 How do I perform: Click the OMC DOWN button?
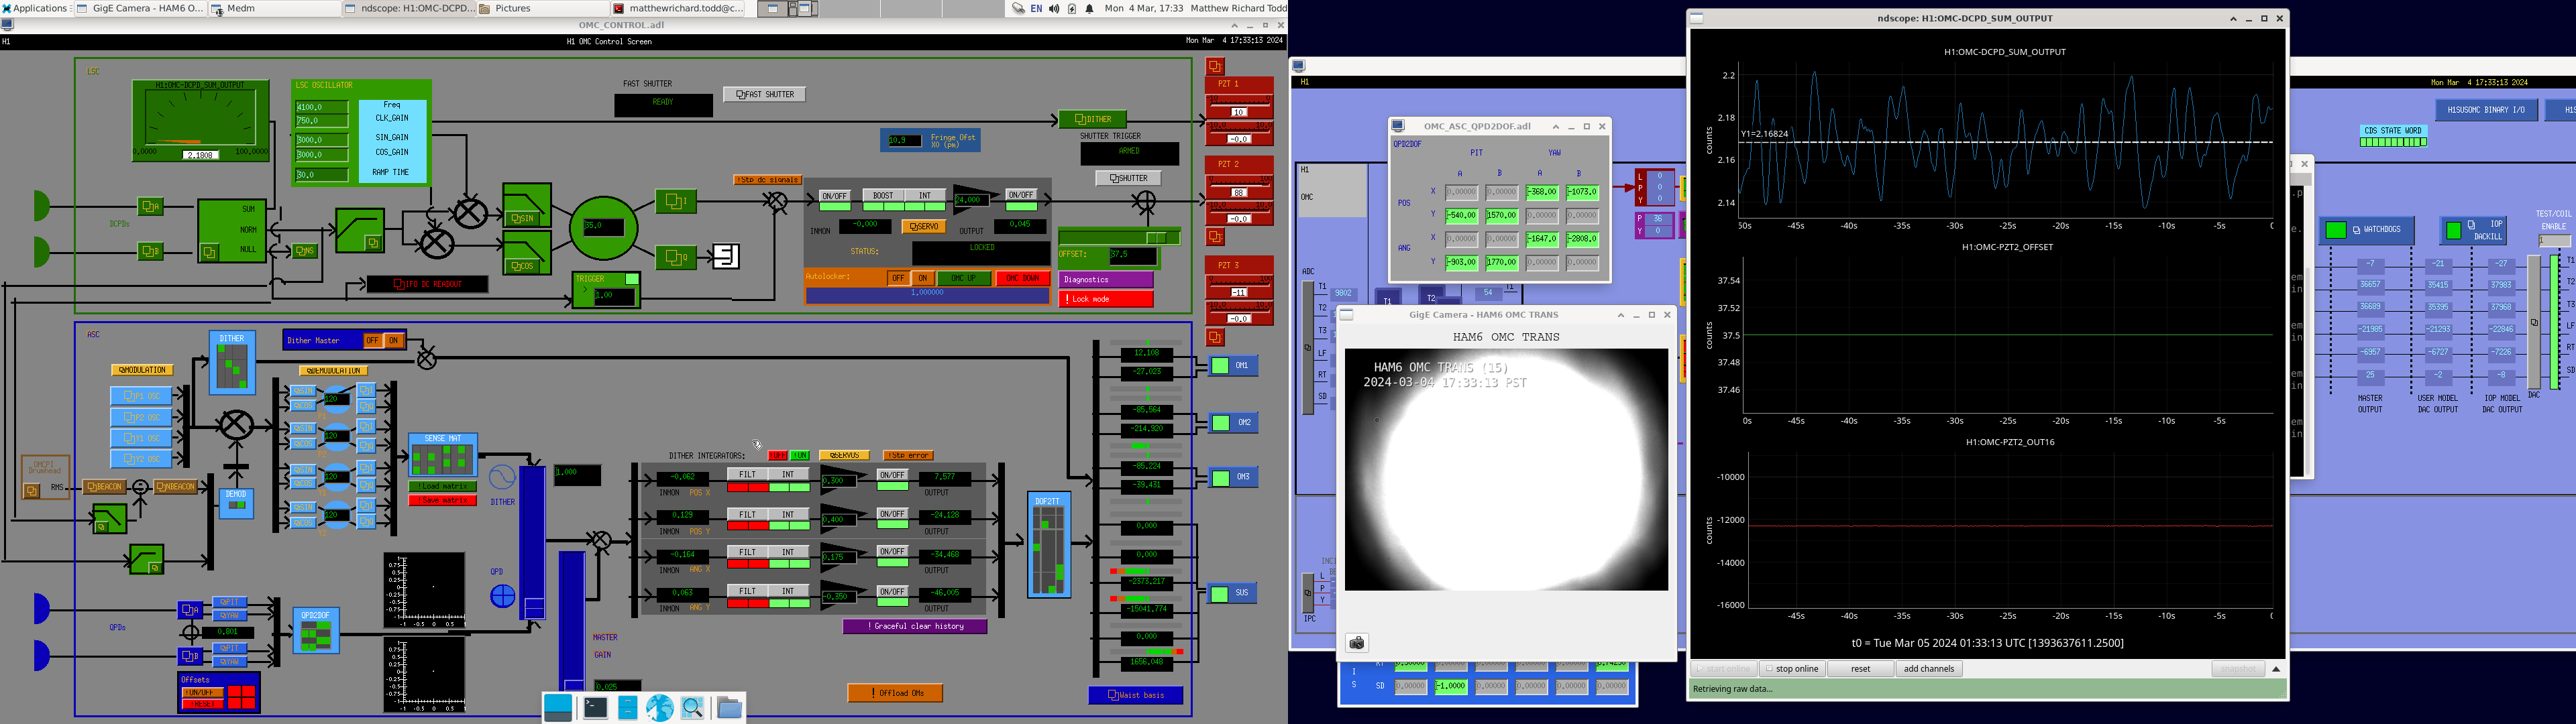[1022, 278]
